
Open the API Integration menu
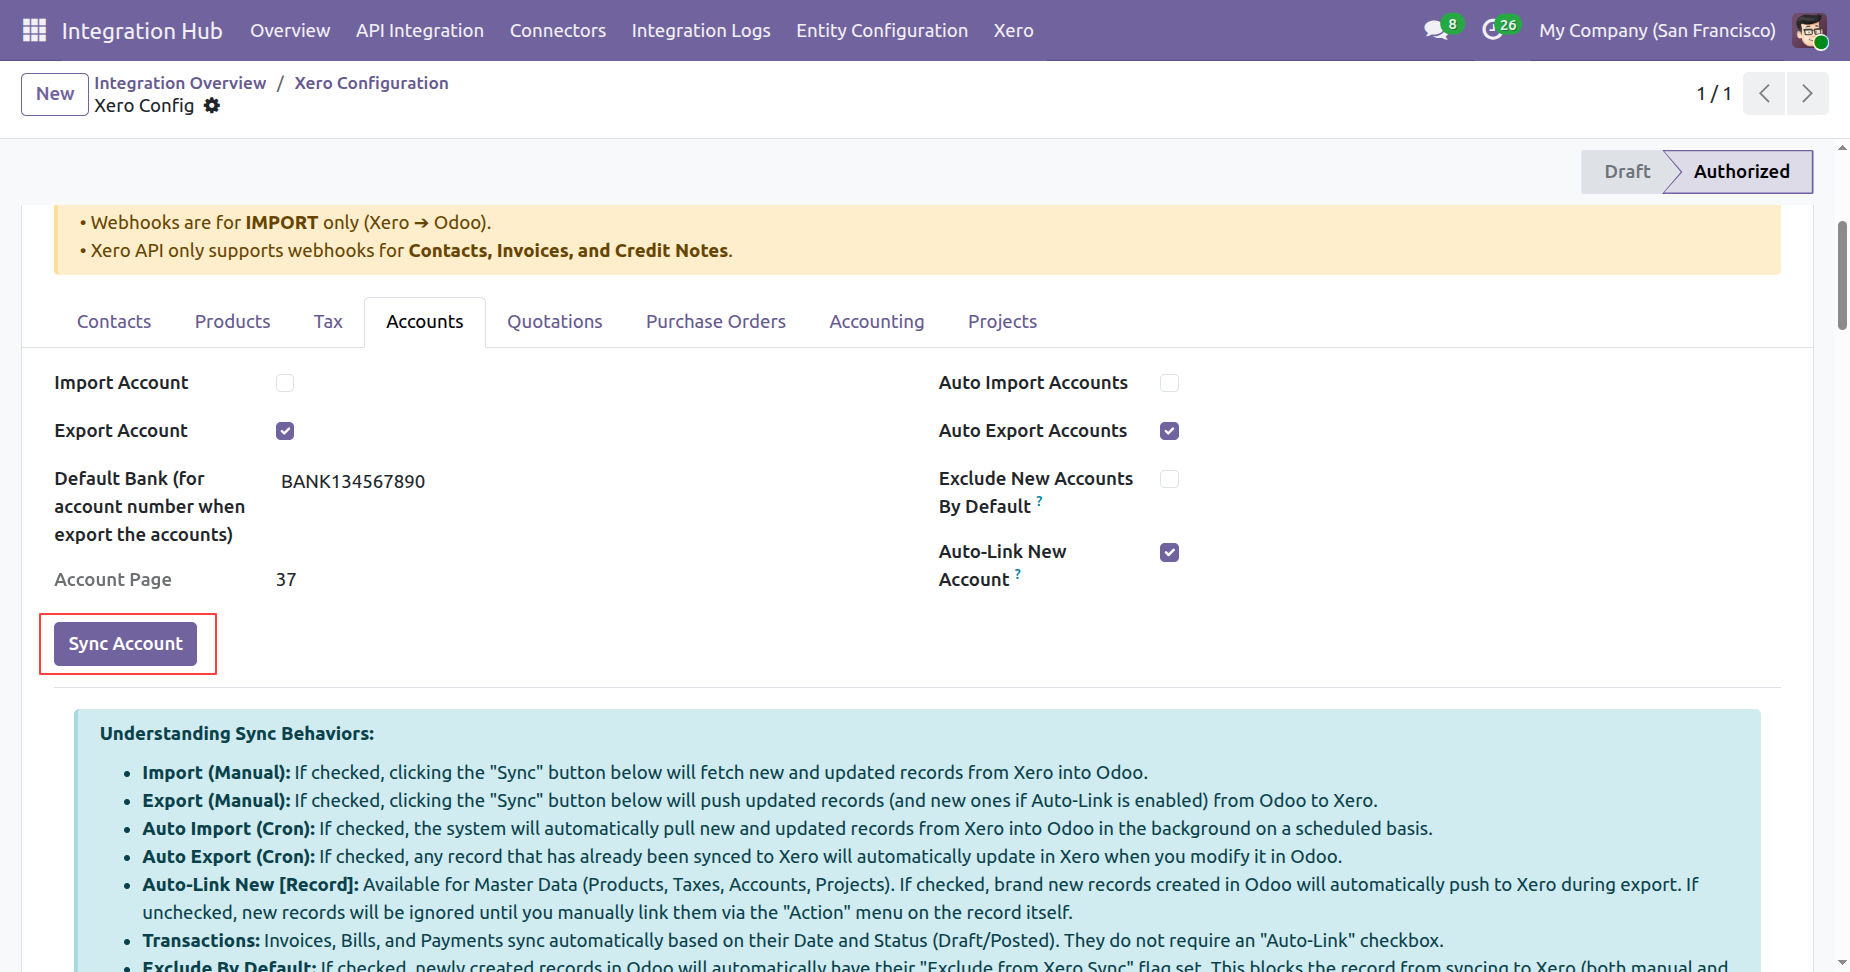(420, 30)
